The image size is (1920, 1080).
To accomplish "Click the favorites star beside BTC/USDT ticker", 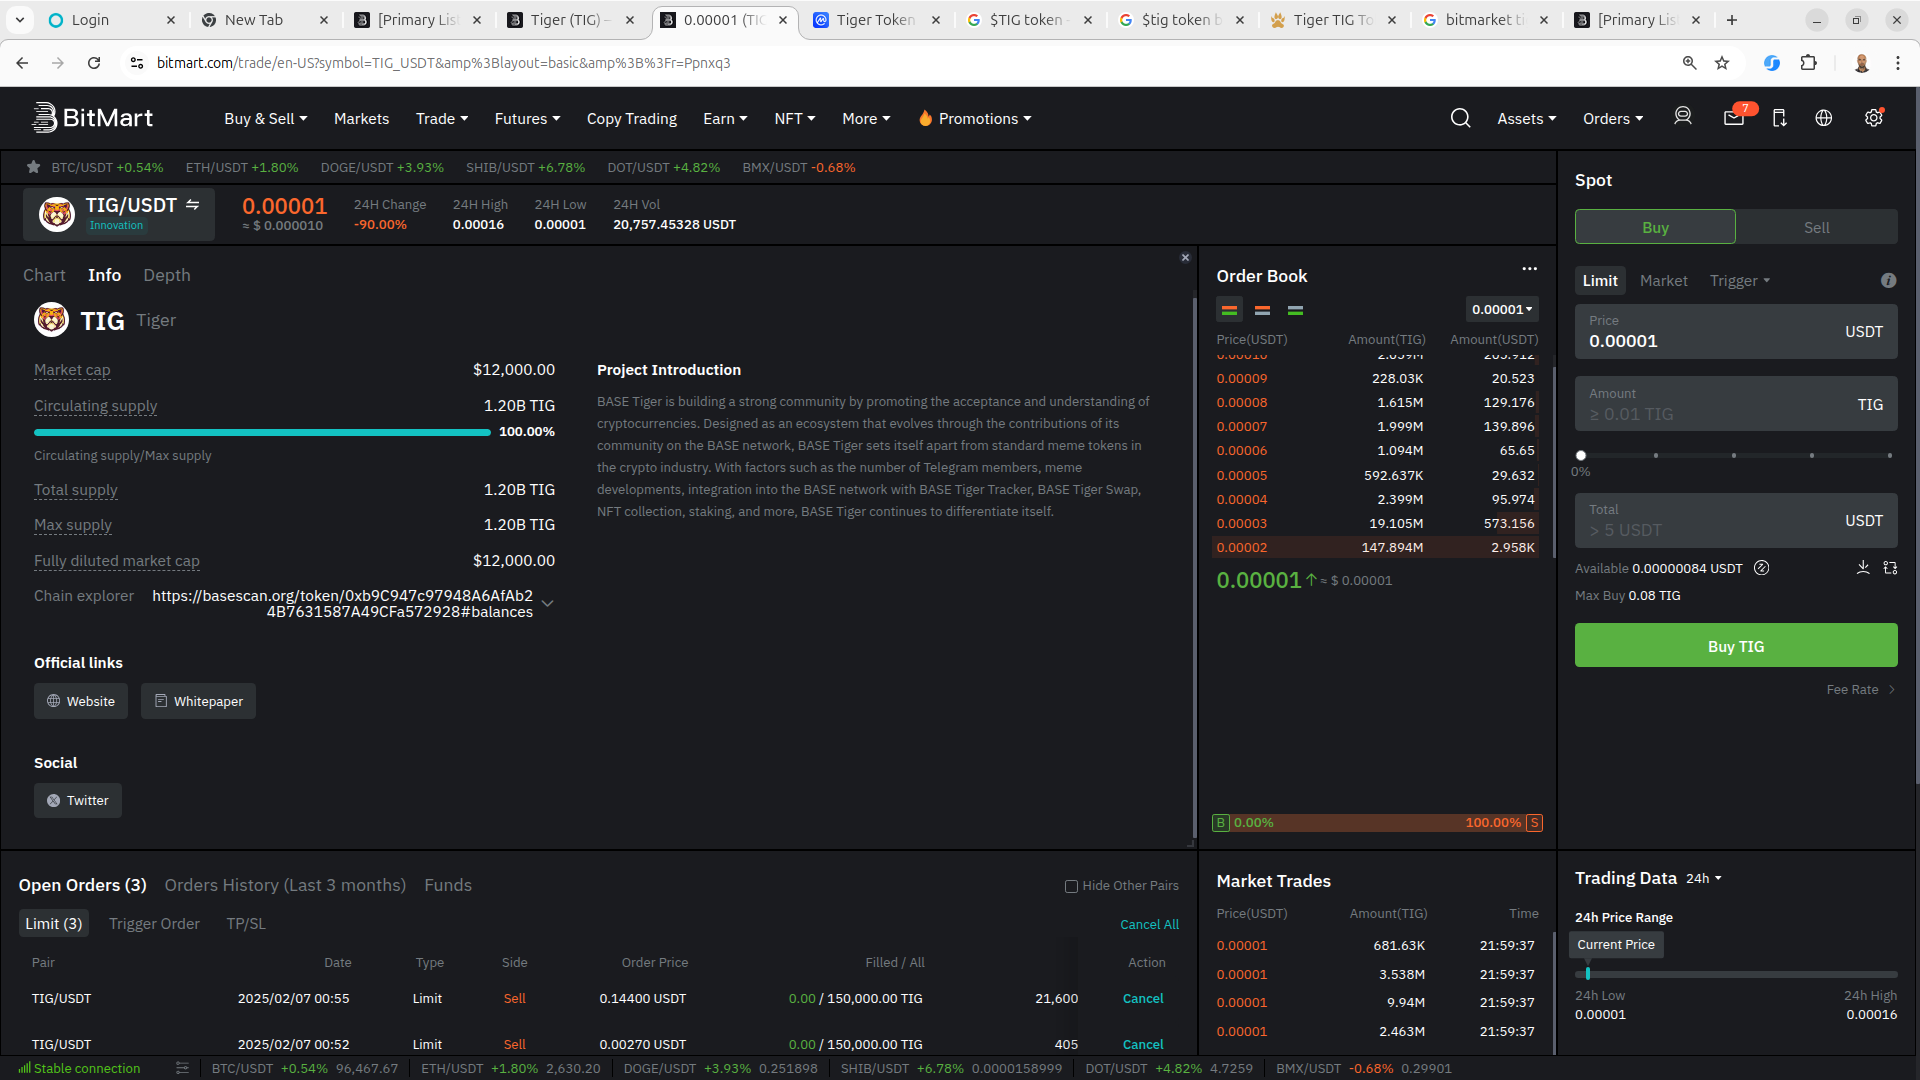I will coord(34,167).
